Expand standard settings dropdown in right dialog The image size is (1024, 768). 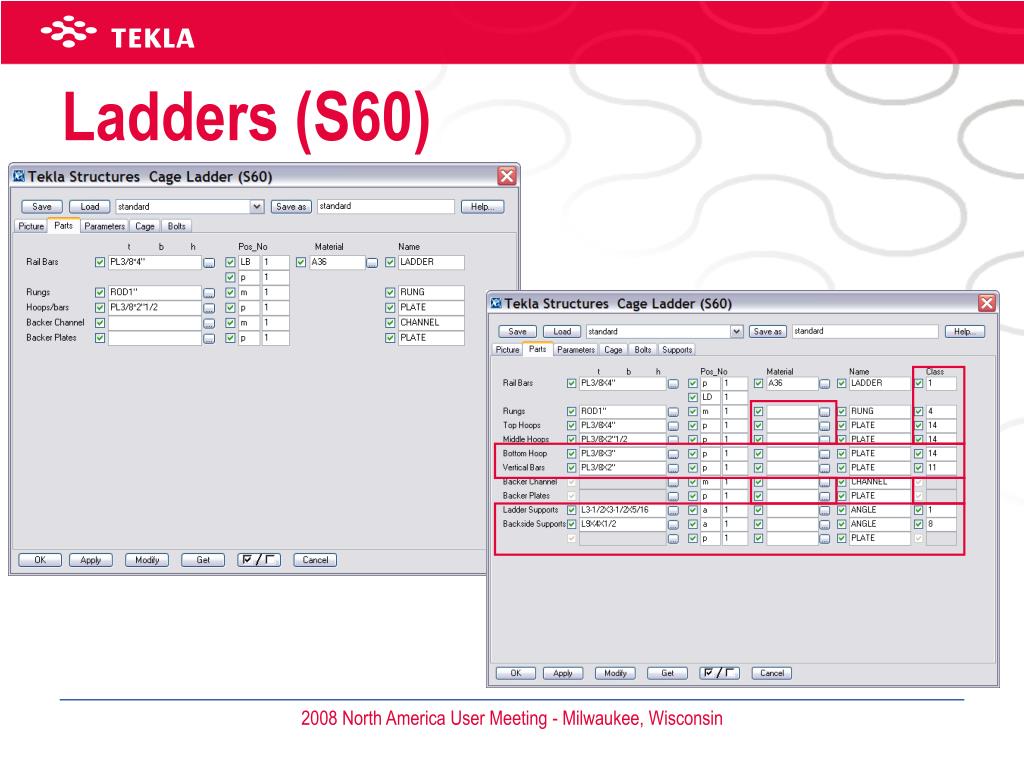[736, 332]
